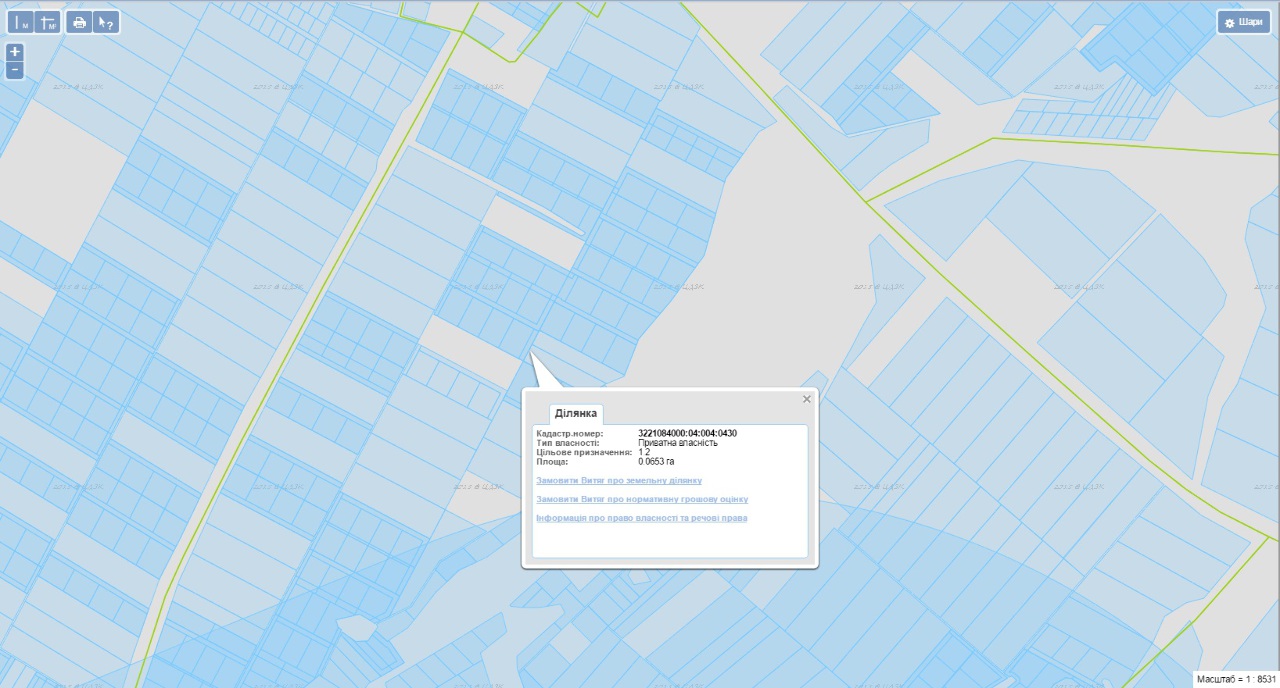
Task: Click the Масштаб scale indicator
Action: (1236, 679)
